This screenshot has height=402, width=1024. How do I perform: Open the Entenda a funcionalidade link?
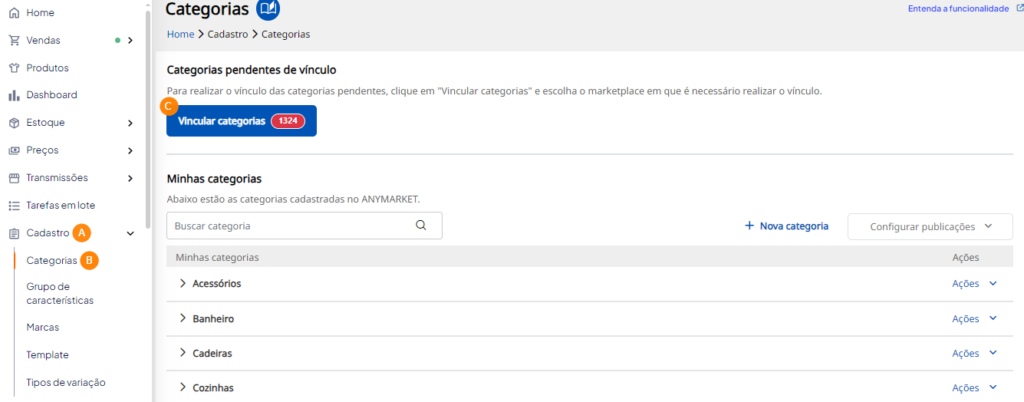click(958, 9)
